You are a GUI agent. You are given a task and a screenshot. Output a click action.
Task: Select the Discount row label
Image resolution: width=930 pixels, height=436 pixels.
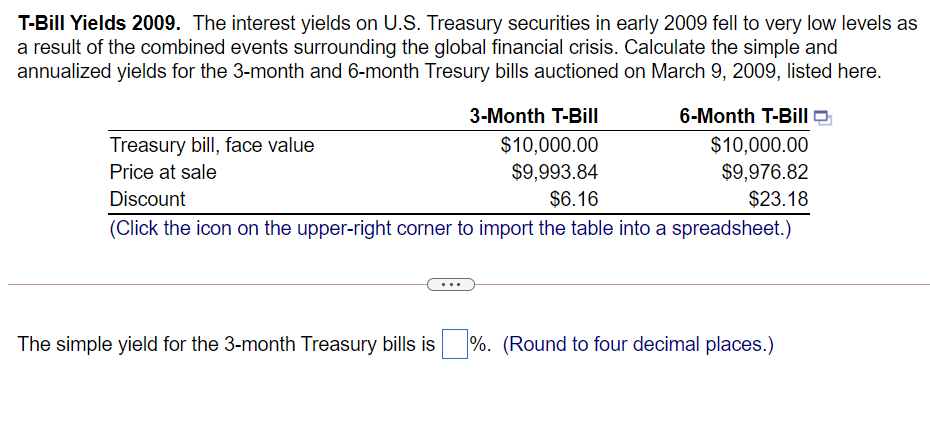(148, 199)
